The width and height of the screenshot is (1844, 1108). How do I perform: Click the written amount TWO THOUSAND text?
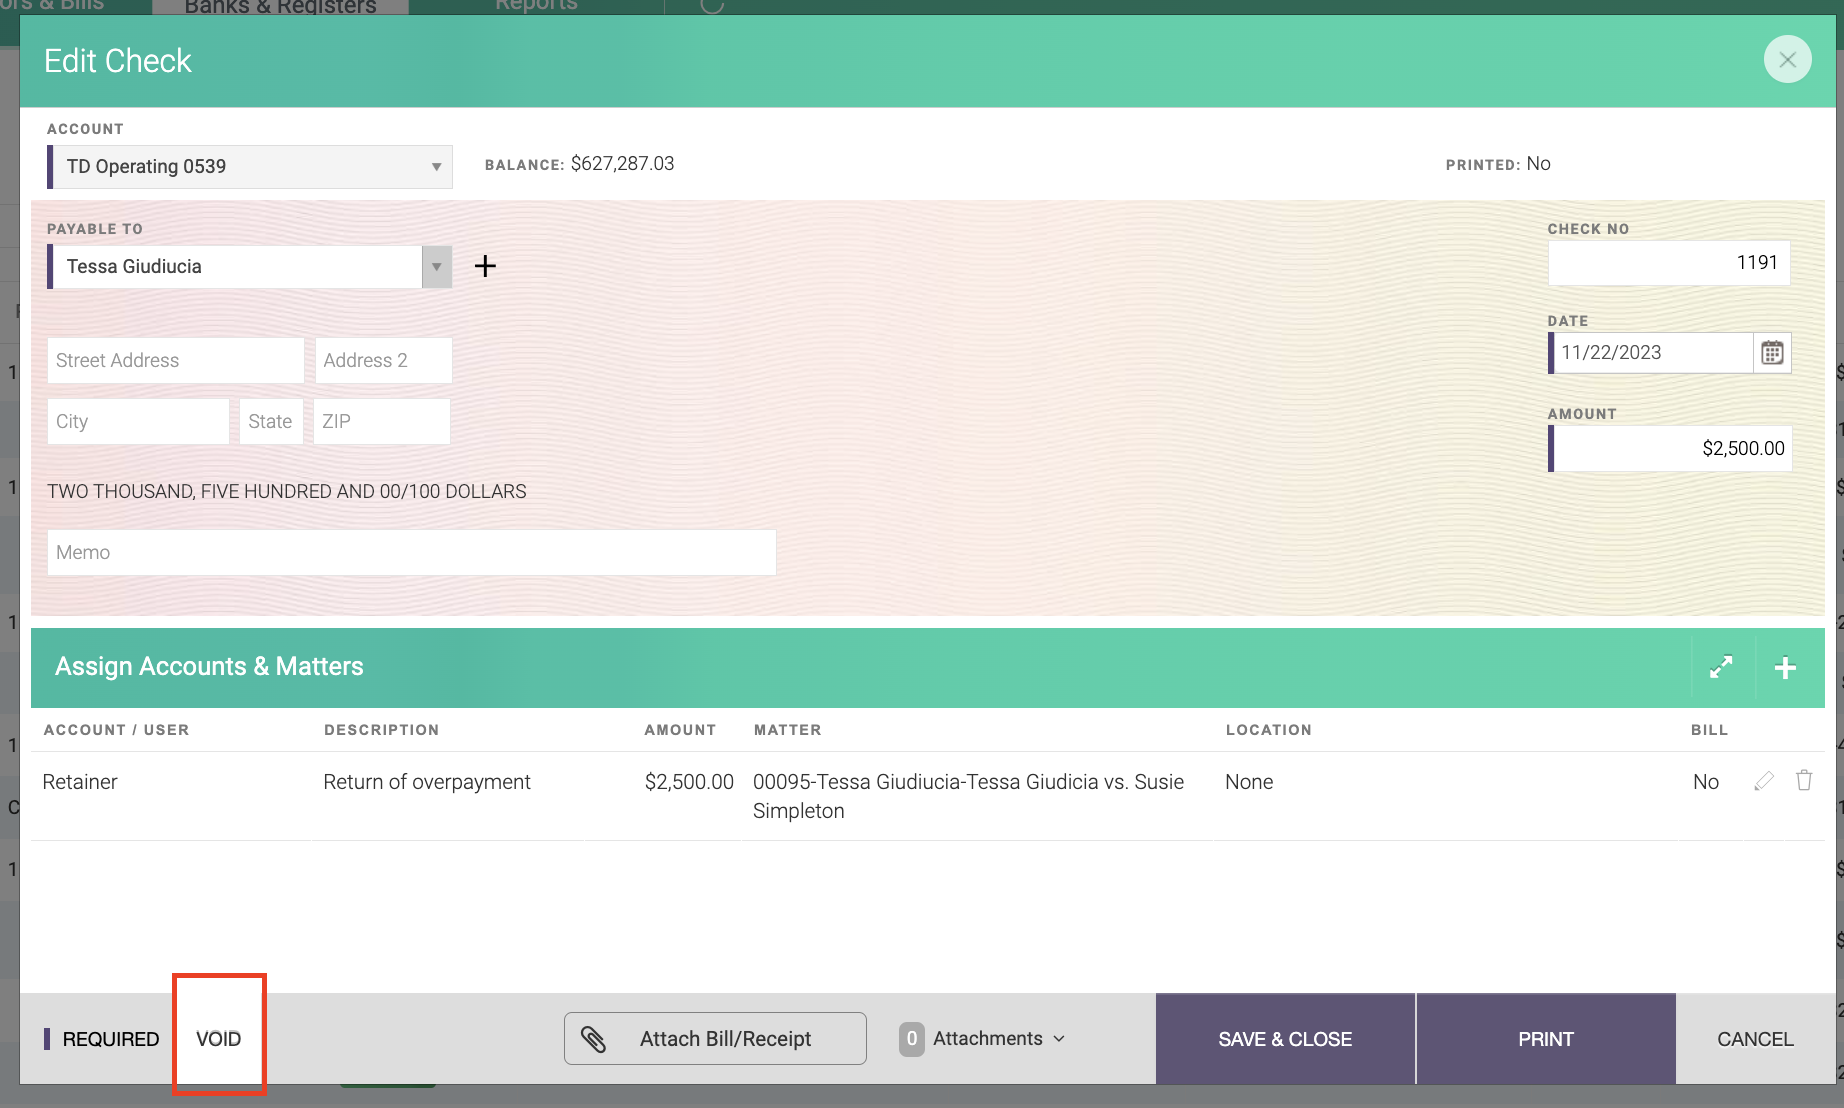pyautogui.click(x=286, y=492)
